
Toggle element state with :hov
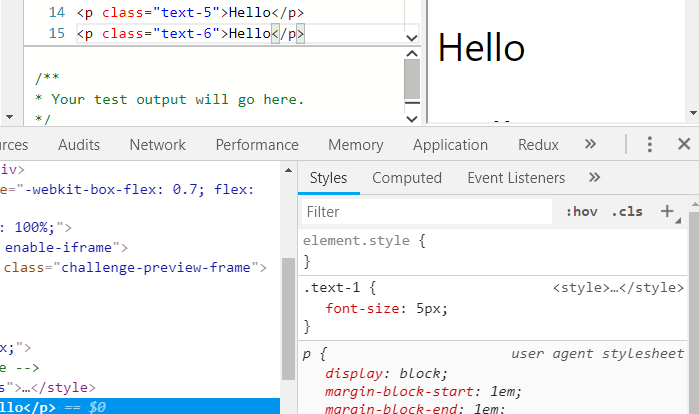coord(582,212)
